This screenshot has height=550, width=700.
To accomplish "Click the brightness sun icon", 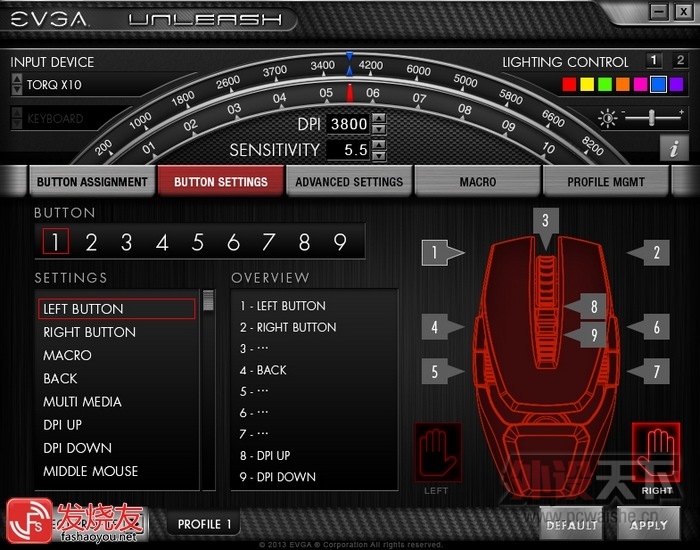I will [x=608, y=118].
